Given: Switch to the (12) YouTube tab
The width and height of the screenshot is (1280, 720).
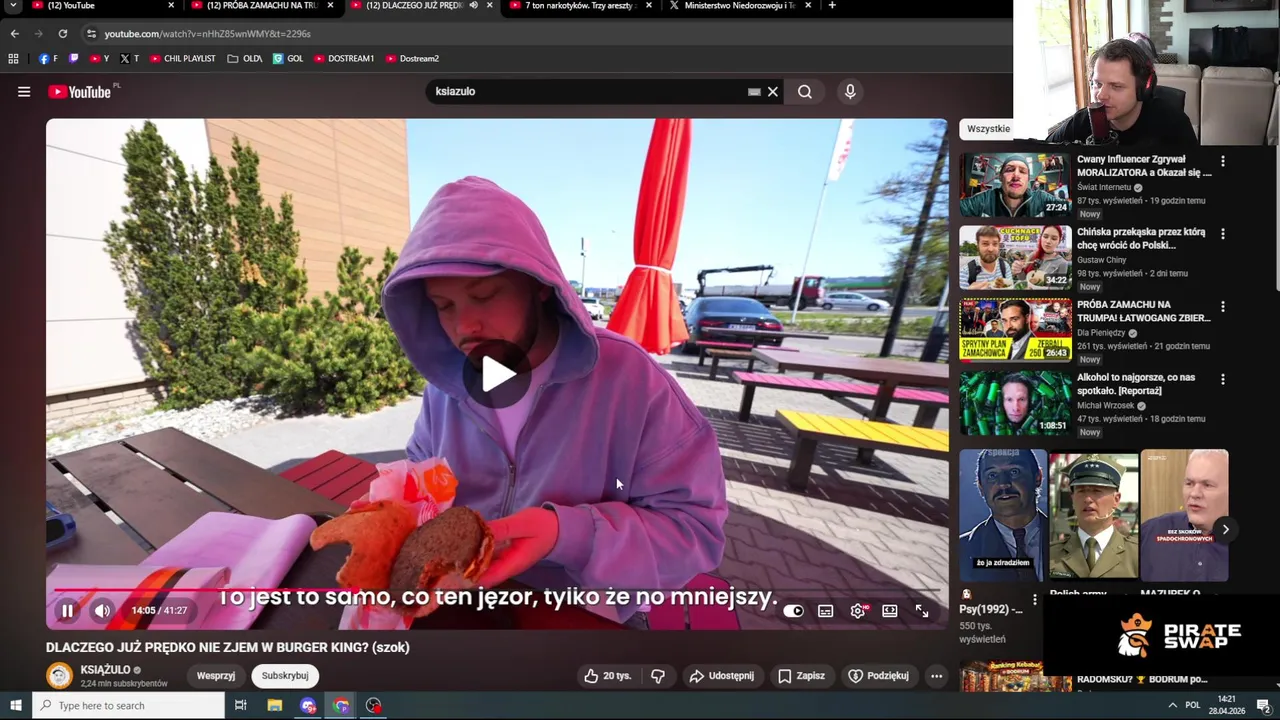Looking at the screenshot, I should point(100,6).
